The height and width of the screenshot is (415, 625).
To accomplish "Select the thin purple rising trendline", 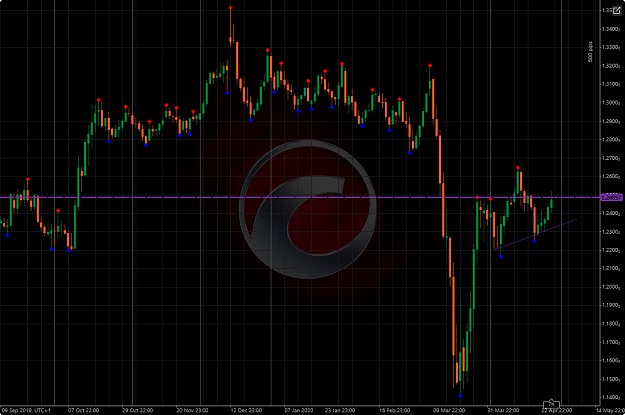I will (535, 234).
